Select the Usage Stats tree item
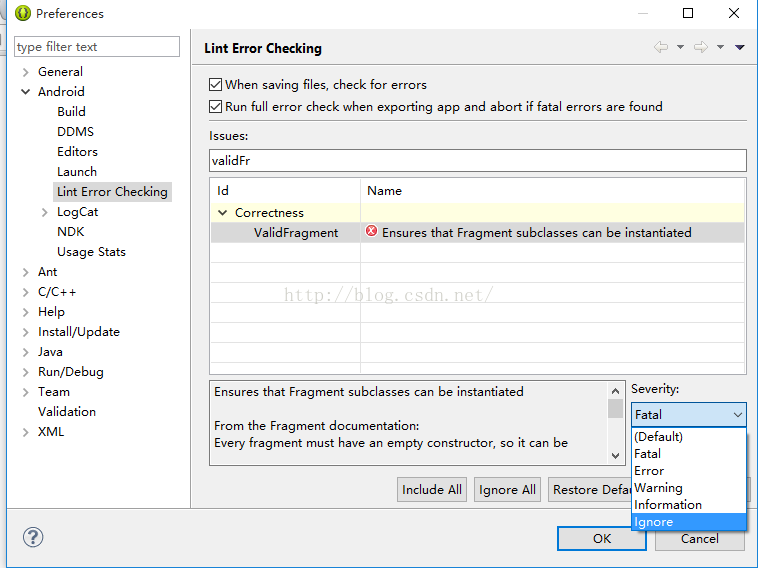Screen dimensions: 758x568 [x=91, y=252]
